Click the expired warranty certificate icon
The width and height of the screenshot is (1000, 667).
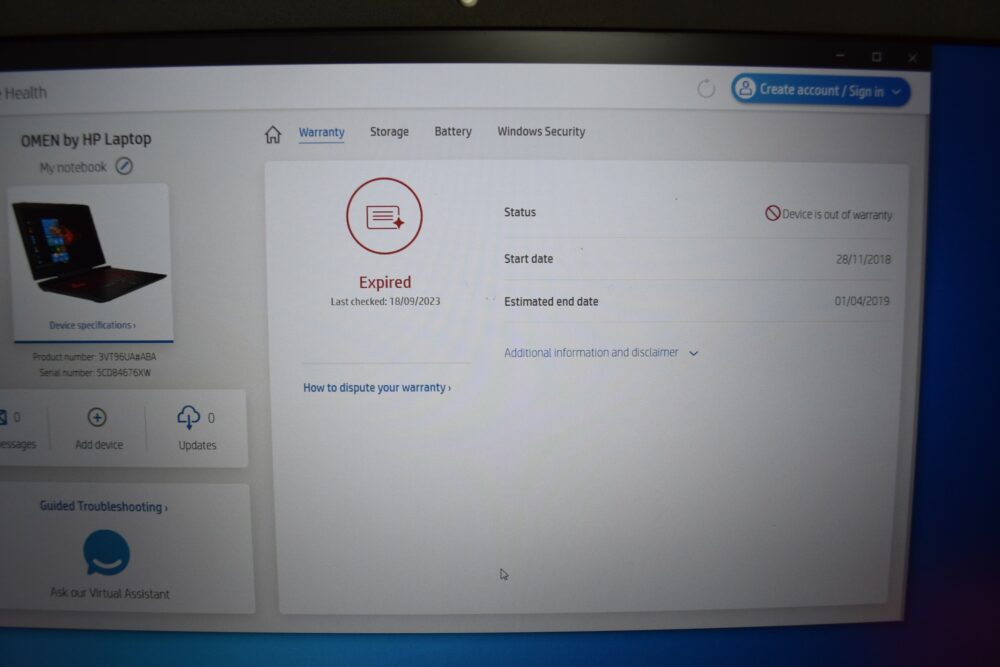coord(384,216)
